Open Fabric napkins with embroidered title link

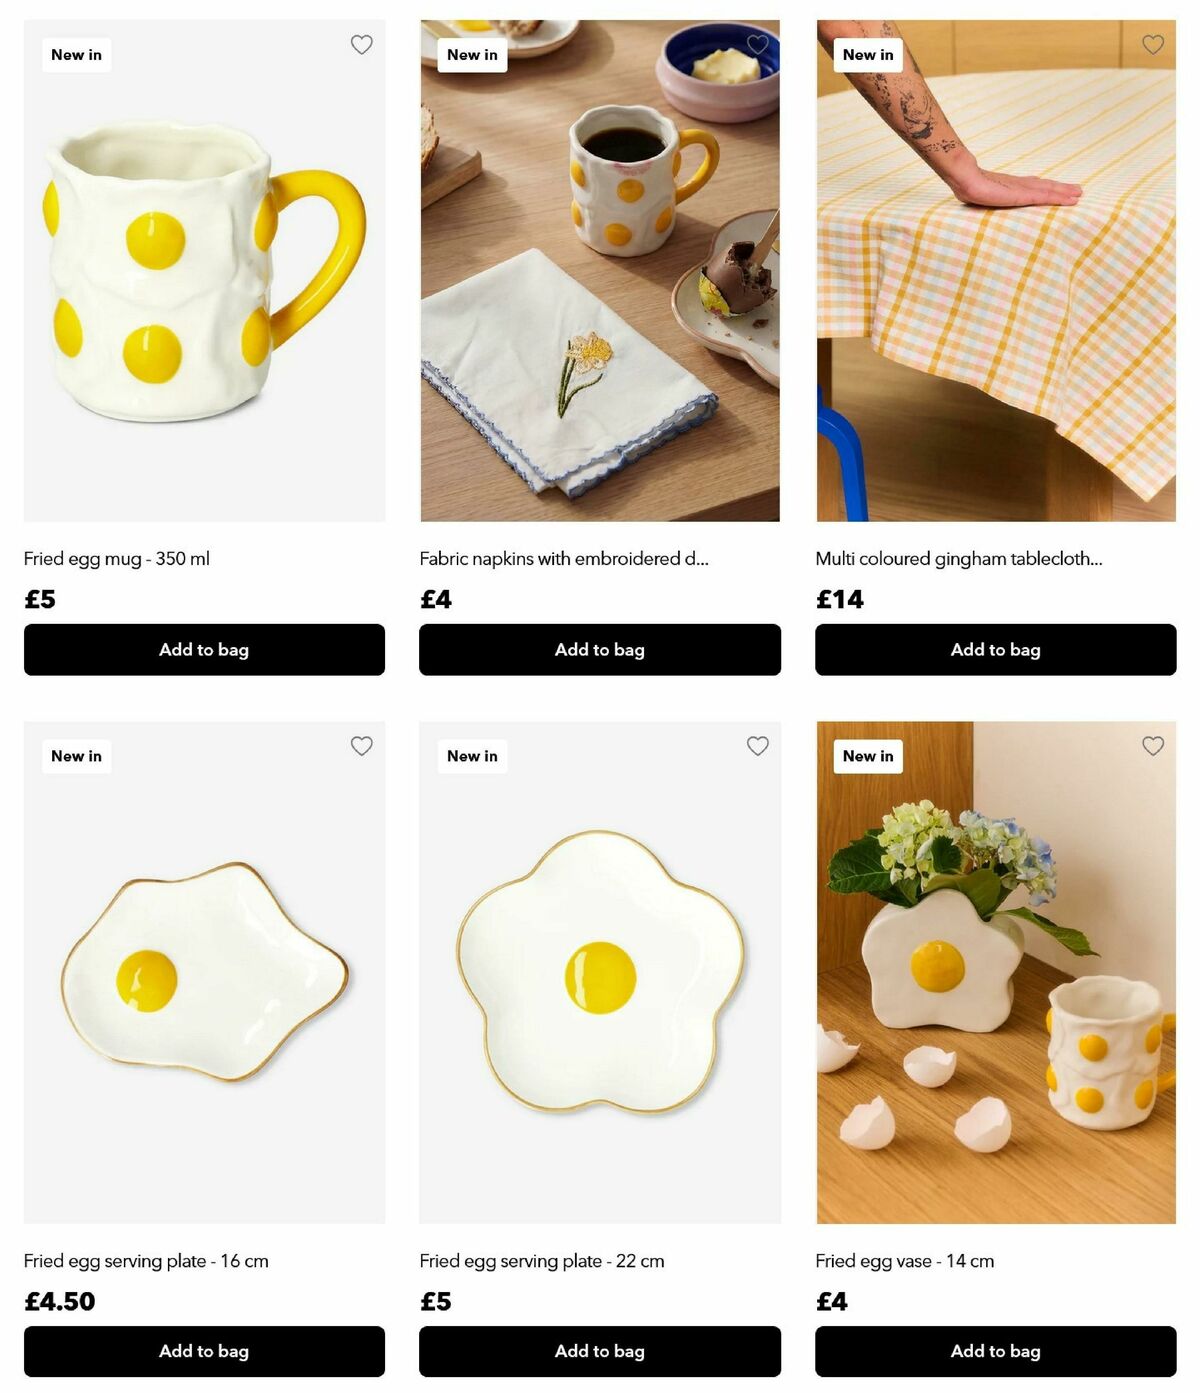coord(564,559)
